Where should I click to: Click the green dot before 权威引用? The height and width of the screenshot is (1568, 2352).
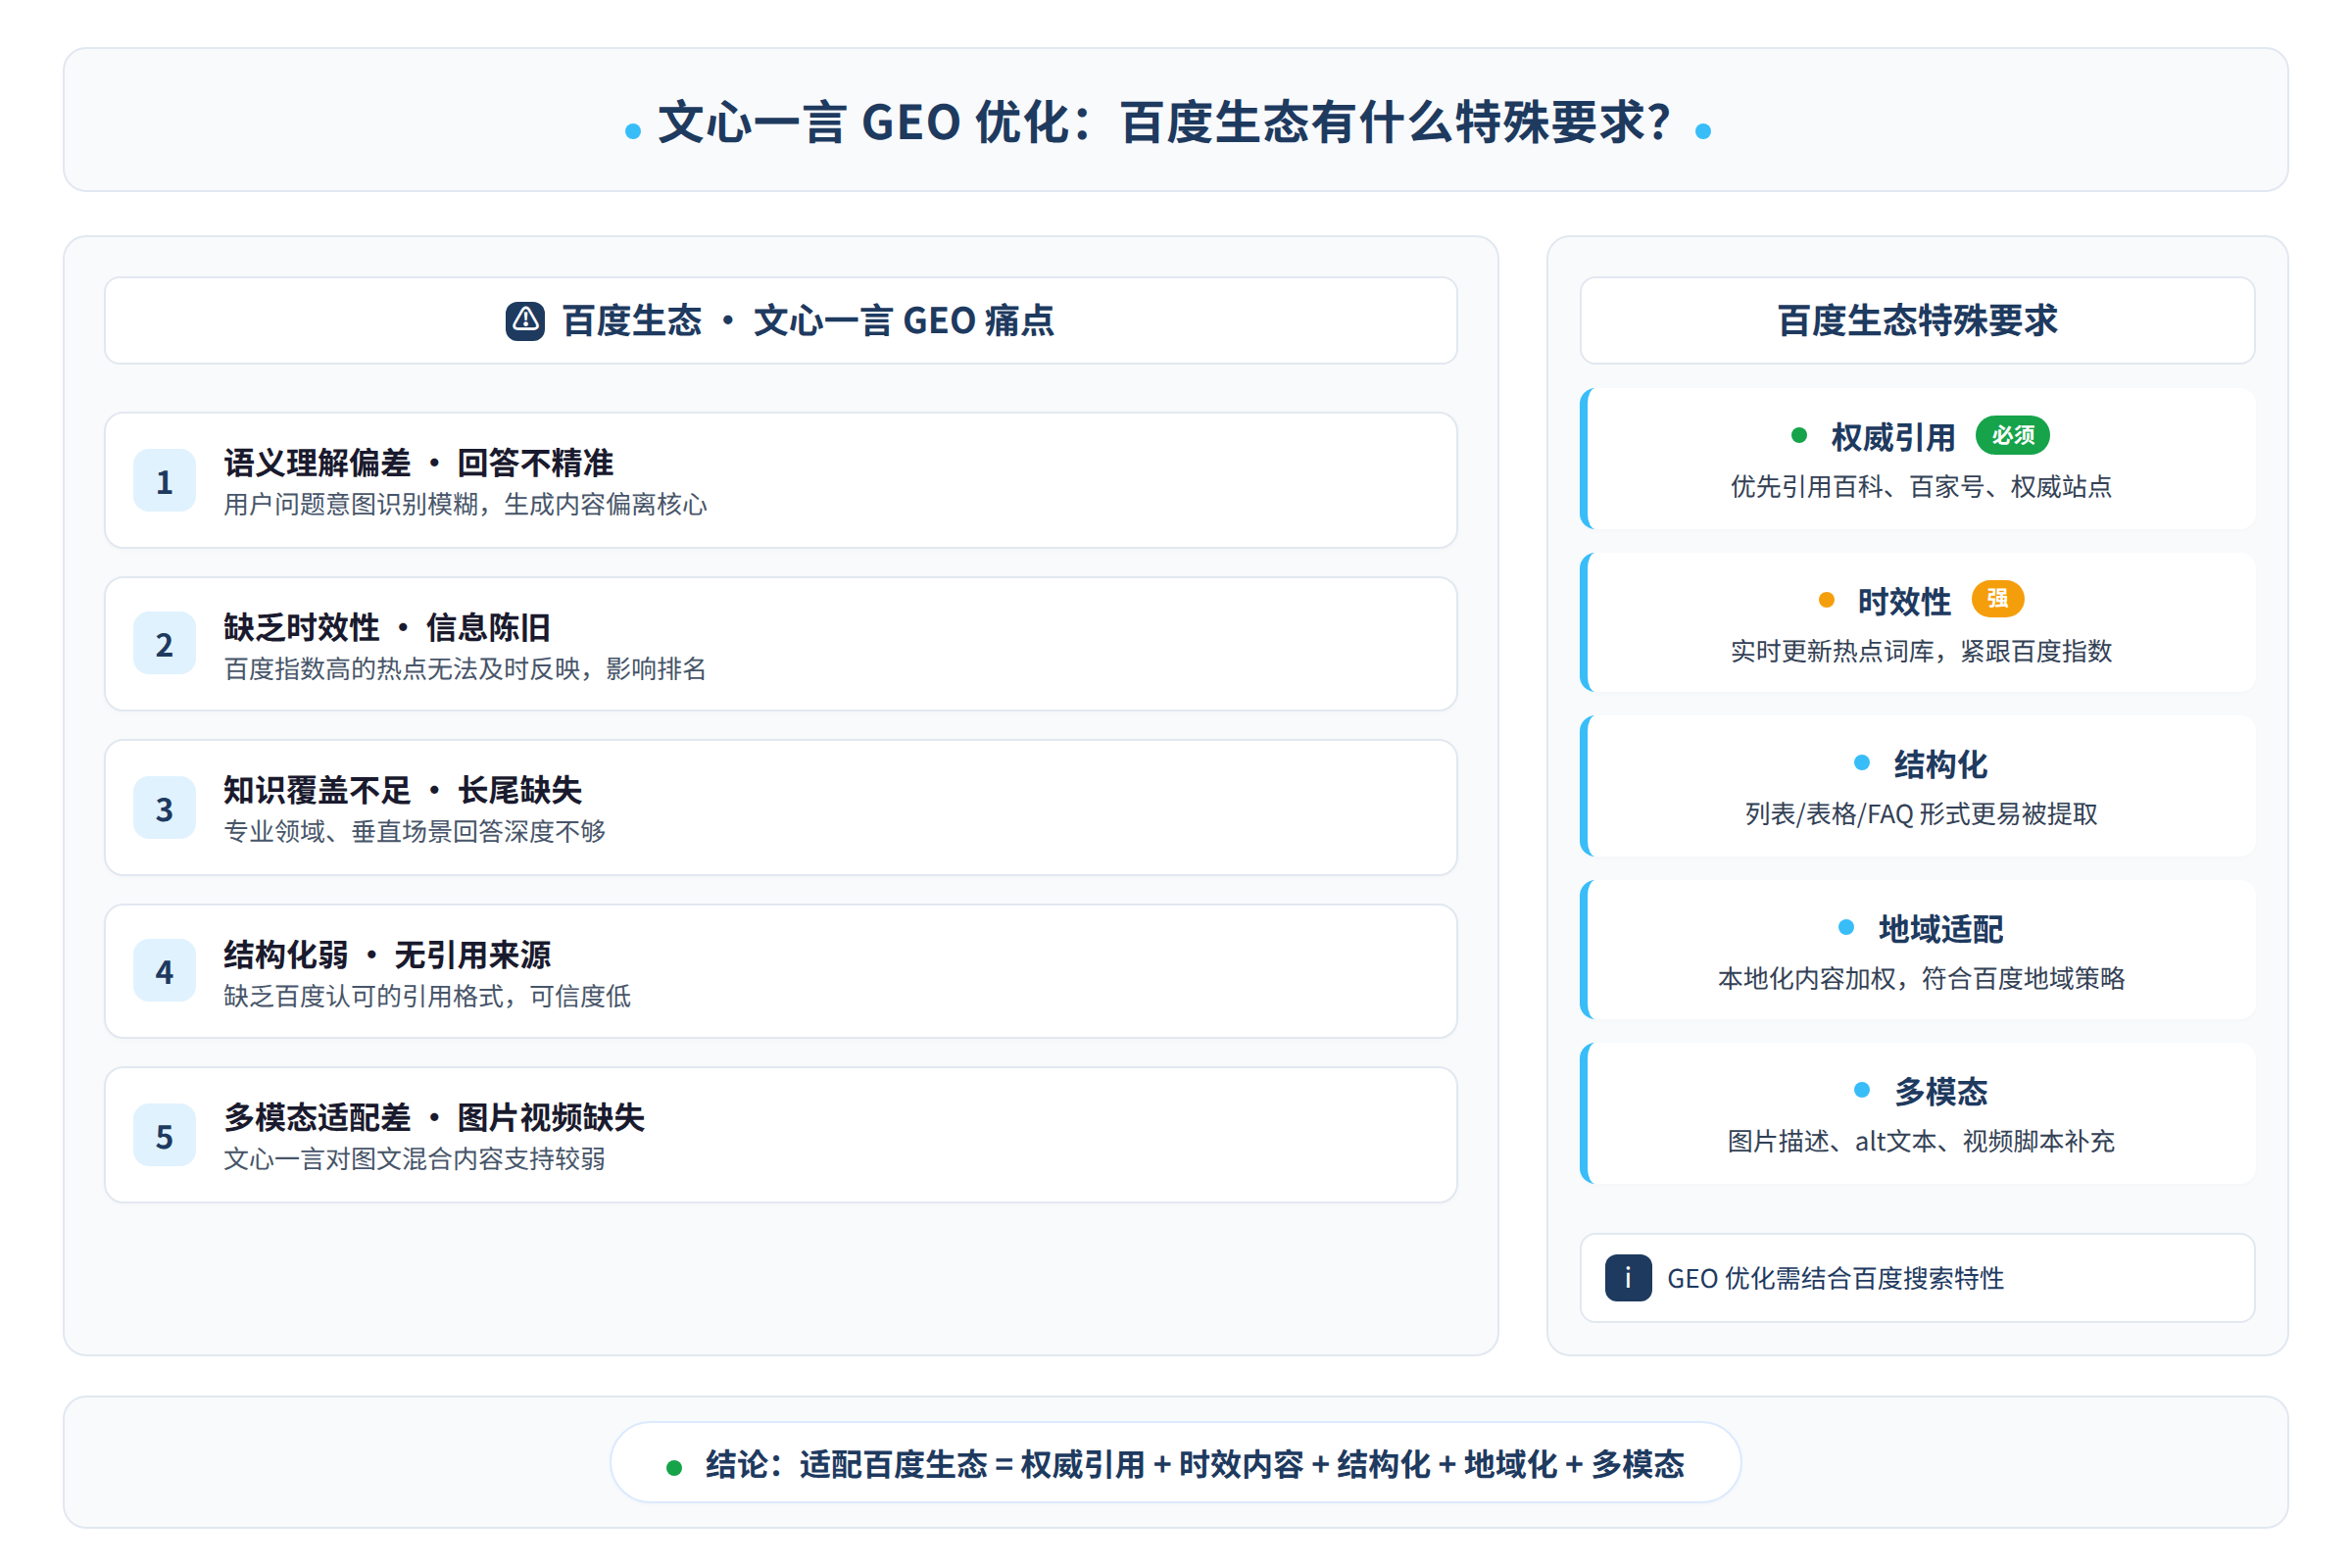[1799, 435]
